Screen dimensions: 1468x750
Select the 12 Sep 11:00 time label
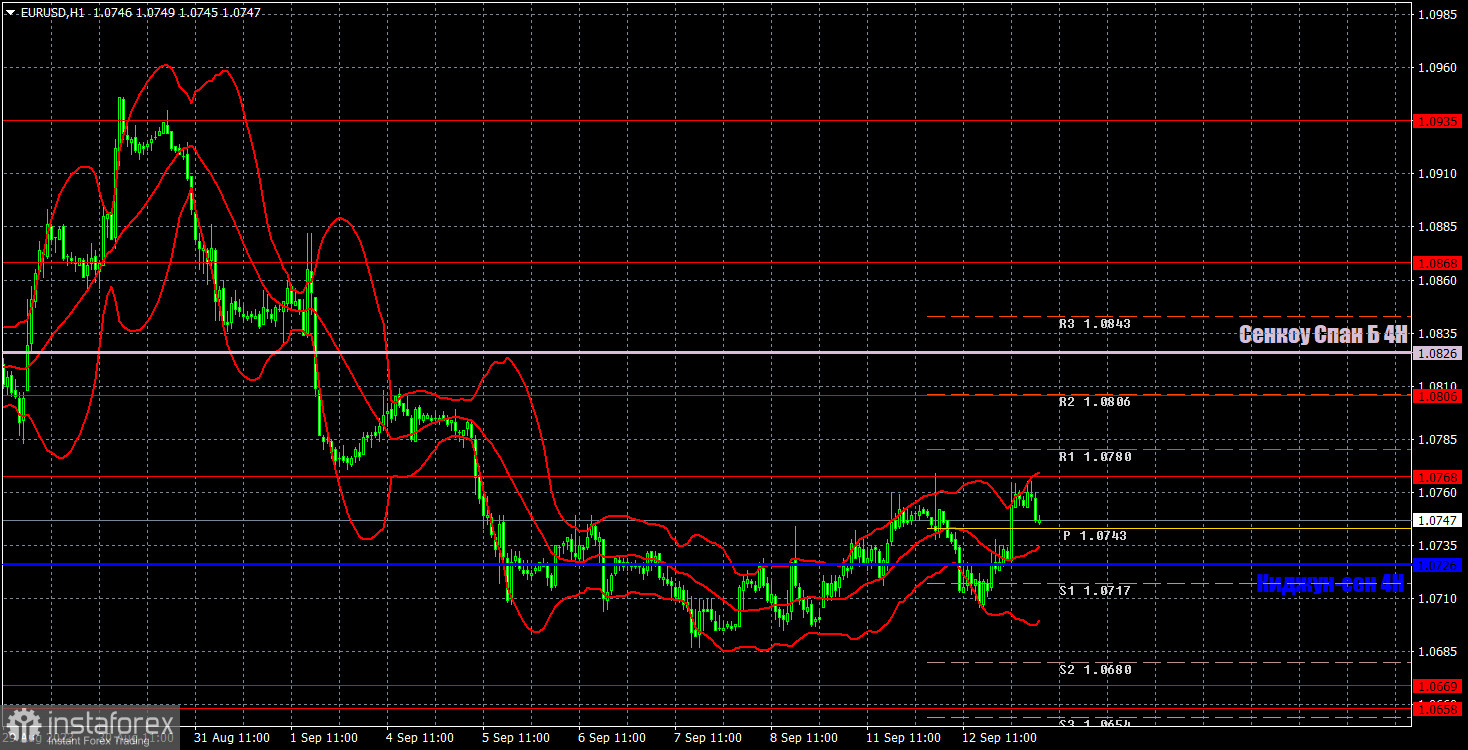click(999, 738)
